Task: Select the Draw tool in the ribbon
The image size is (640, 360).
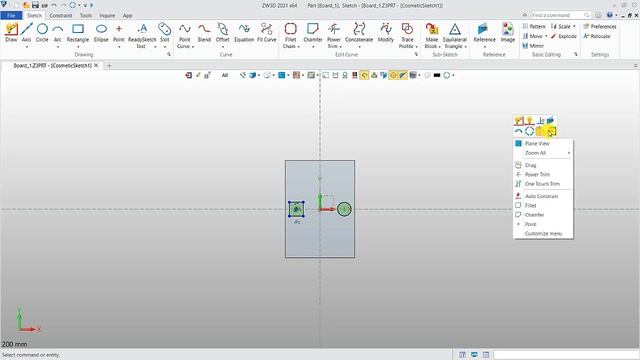Action: click(x=11, y=33)
